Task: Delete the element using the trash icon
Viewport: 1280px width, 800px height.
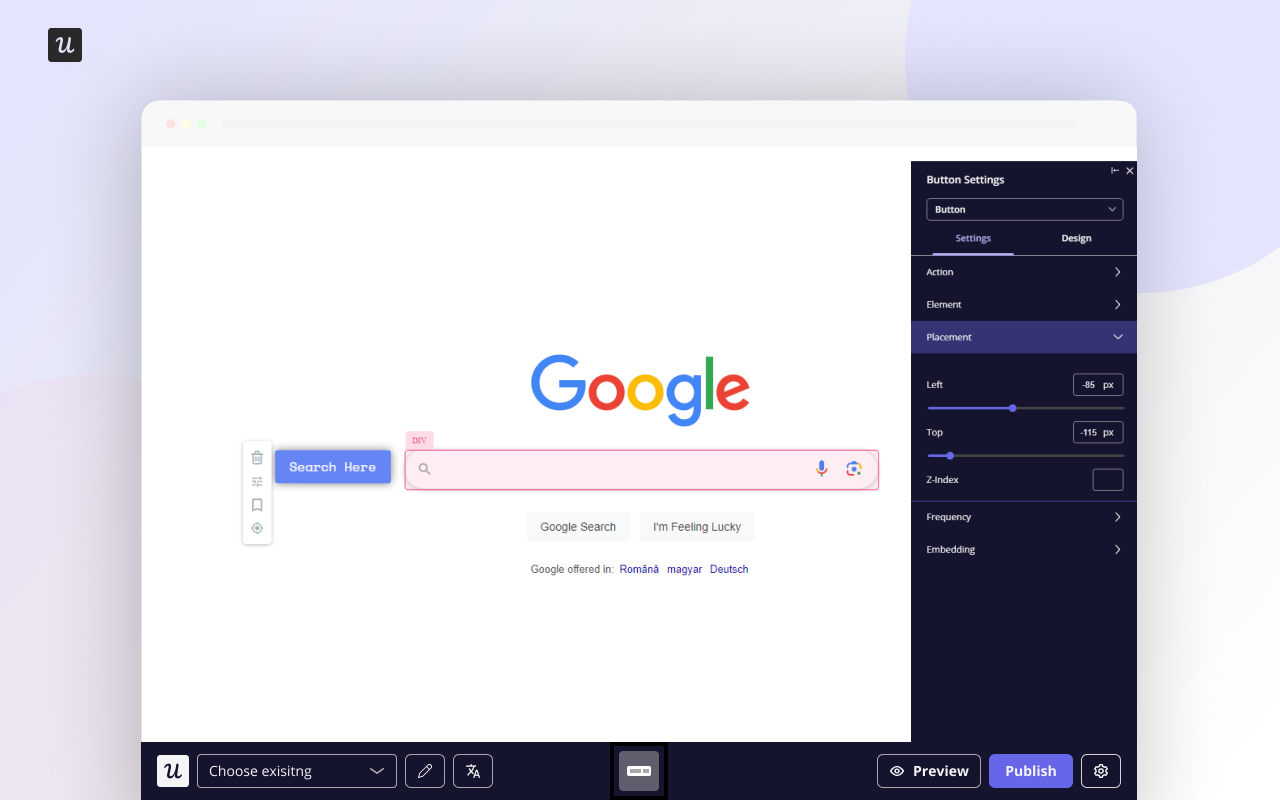Action: [x=257, y=457]
